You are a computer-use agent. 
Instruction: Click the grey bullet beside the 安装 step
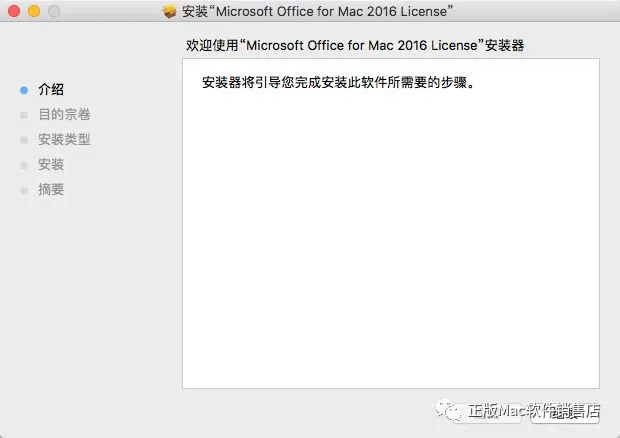[24, 165]
